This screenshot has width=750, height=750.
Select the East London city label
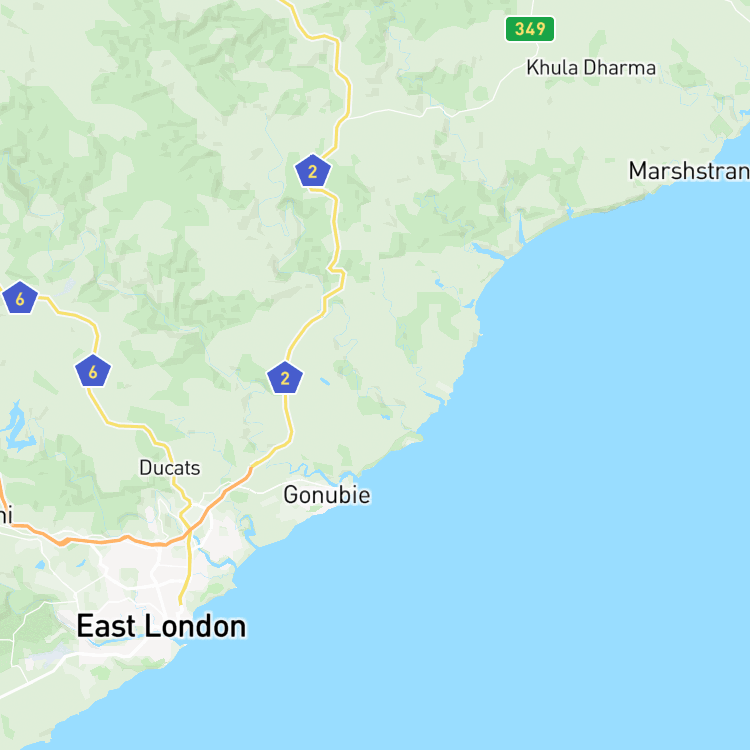coord(161,626)
